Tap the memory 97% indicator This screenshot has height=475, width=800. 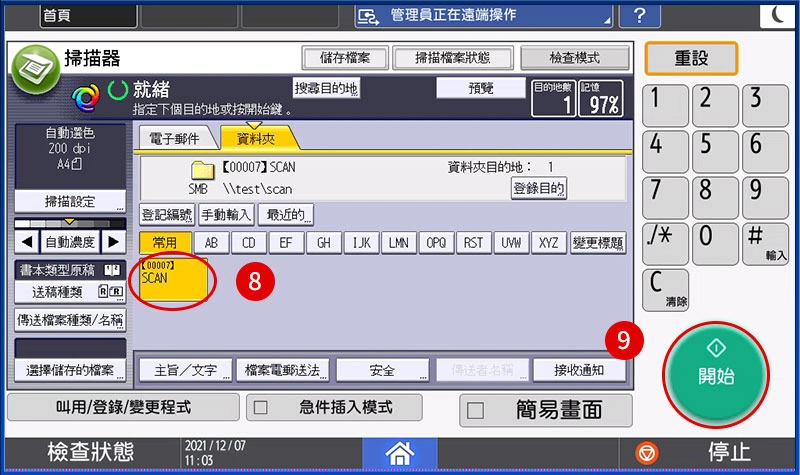point(601,98)
